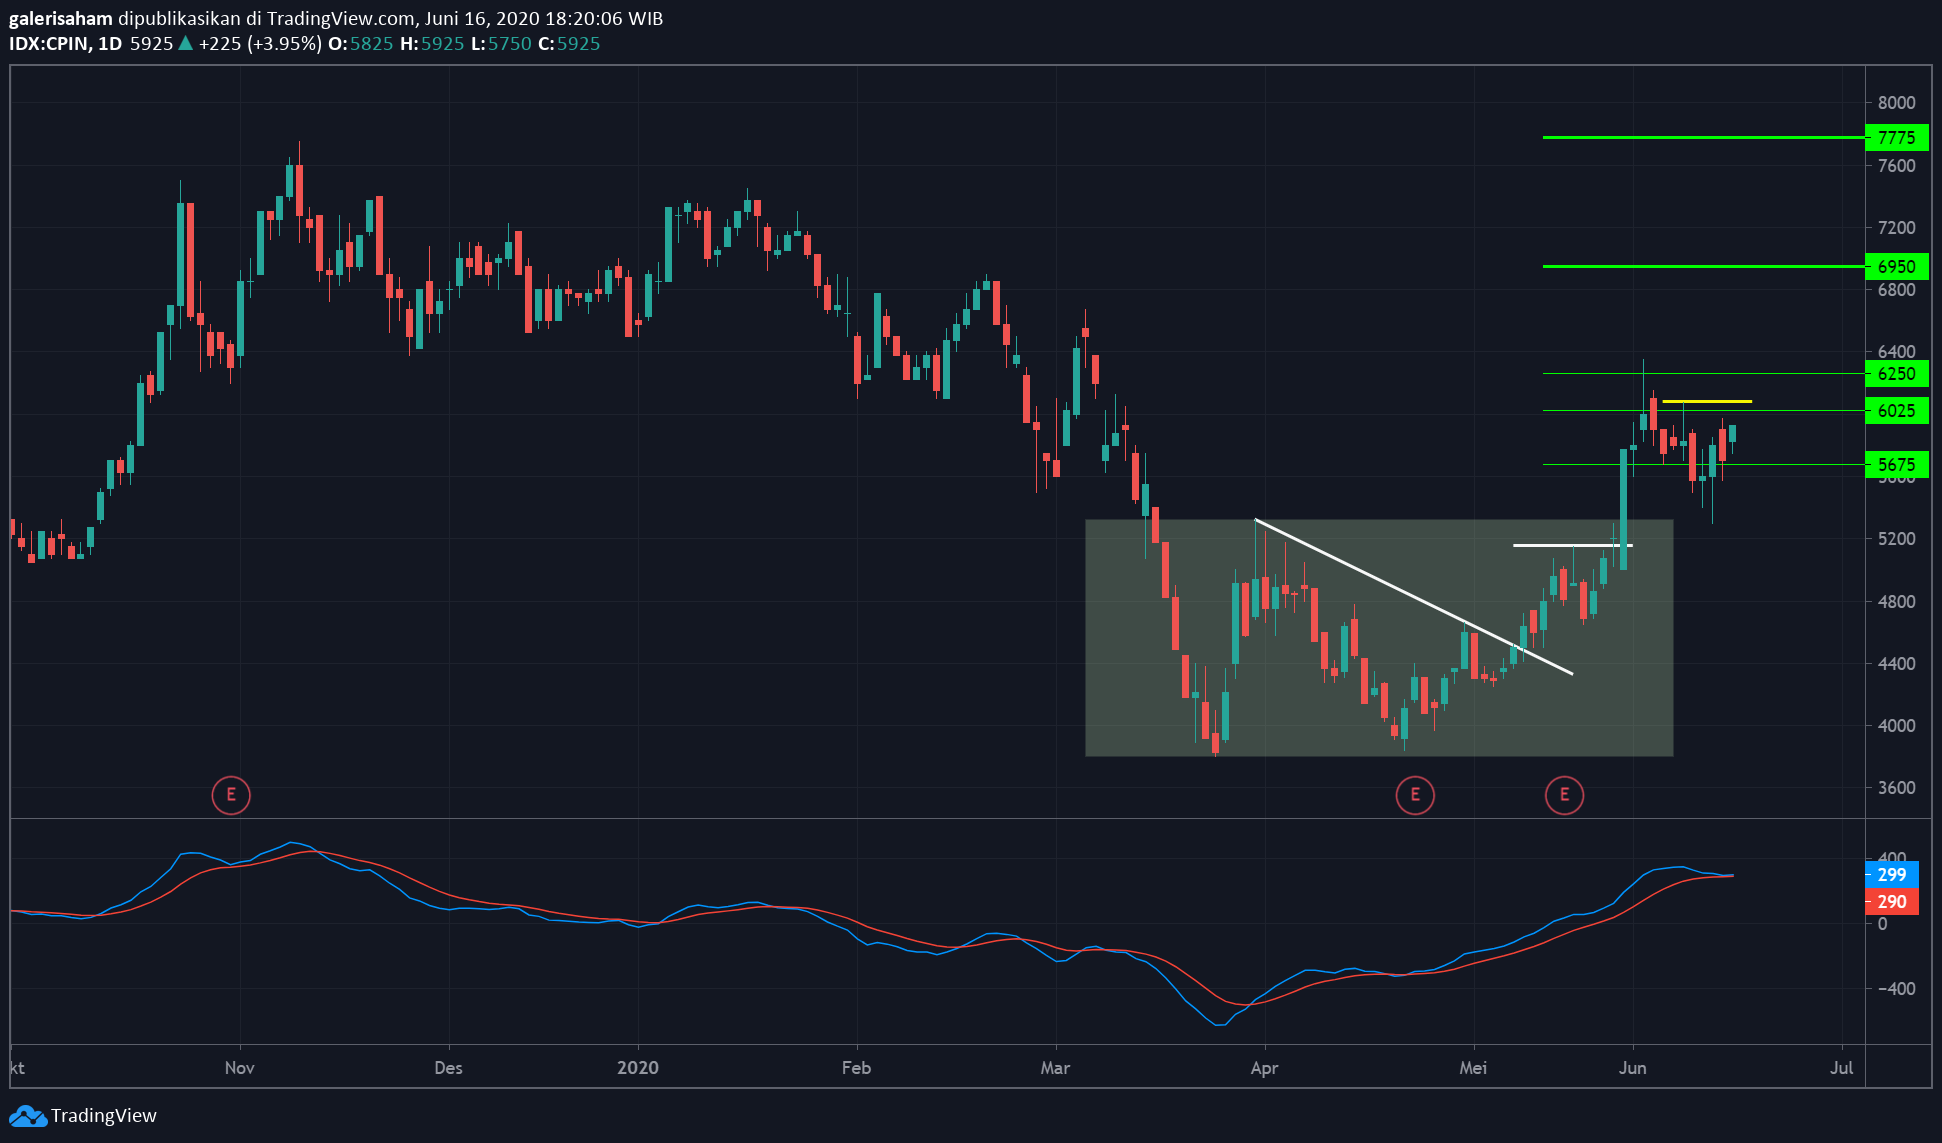The width and height of the screenshot is (1942, 1143).
Task: Click the green 6950 price label
Action: pos(1896,267)
